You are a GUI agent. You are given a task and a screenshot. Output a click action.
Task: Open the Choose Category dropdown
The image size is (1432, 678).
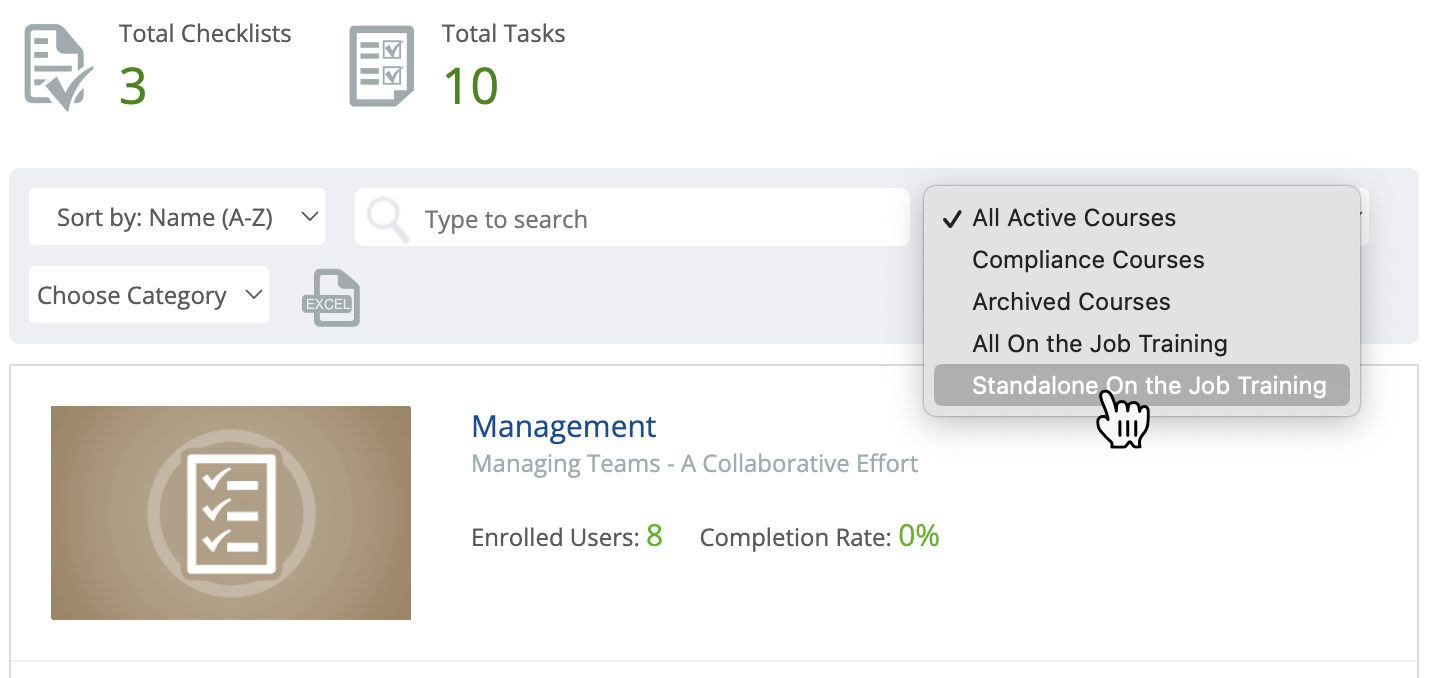click(147, 294)
